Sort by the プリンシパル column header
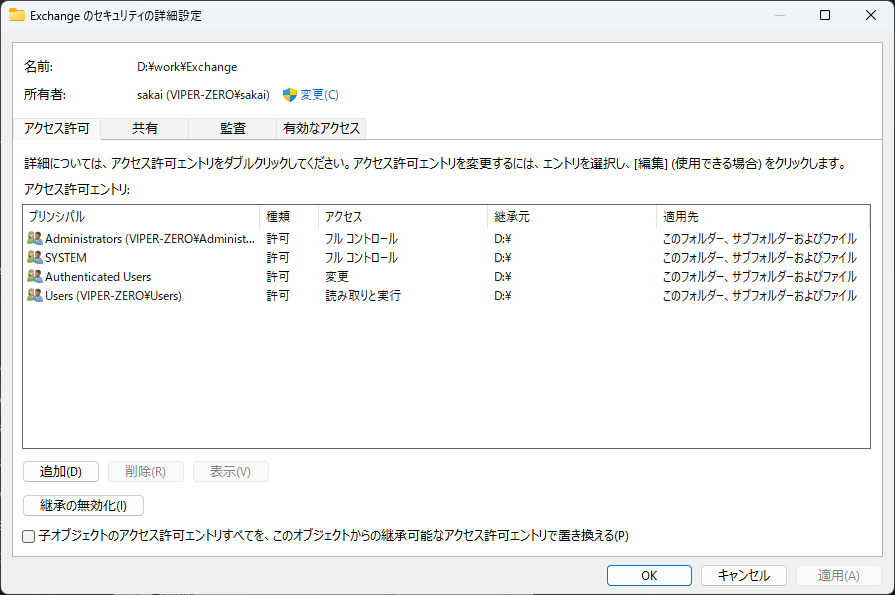The height and width of the screenshot is (595, 895). pos(142,217)
